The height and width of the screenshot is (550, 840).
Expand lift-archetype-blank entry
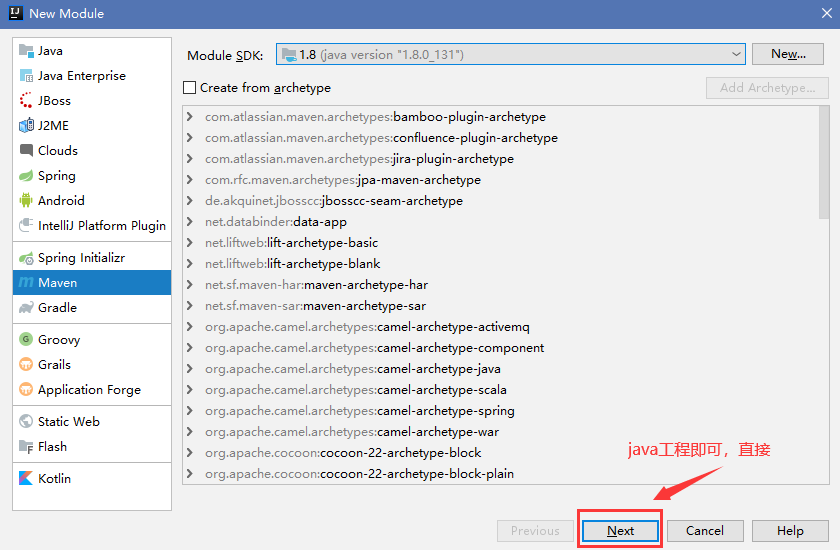coord(190,263)
